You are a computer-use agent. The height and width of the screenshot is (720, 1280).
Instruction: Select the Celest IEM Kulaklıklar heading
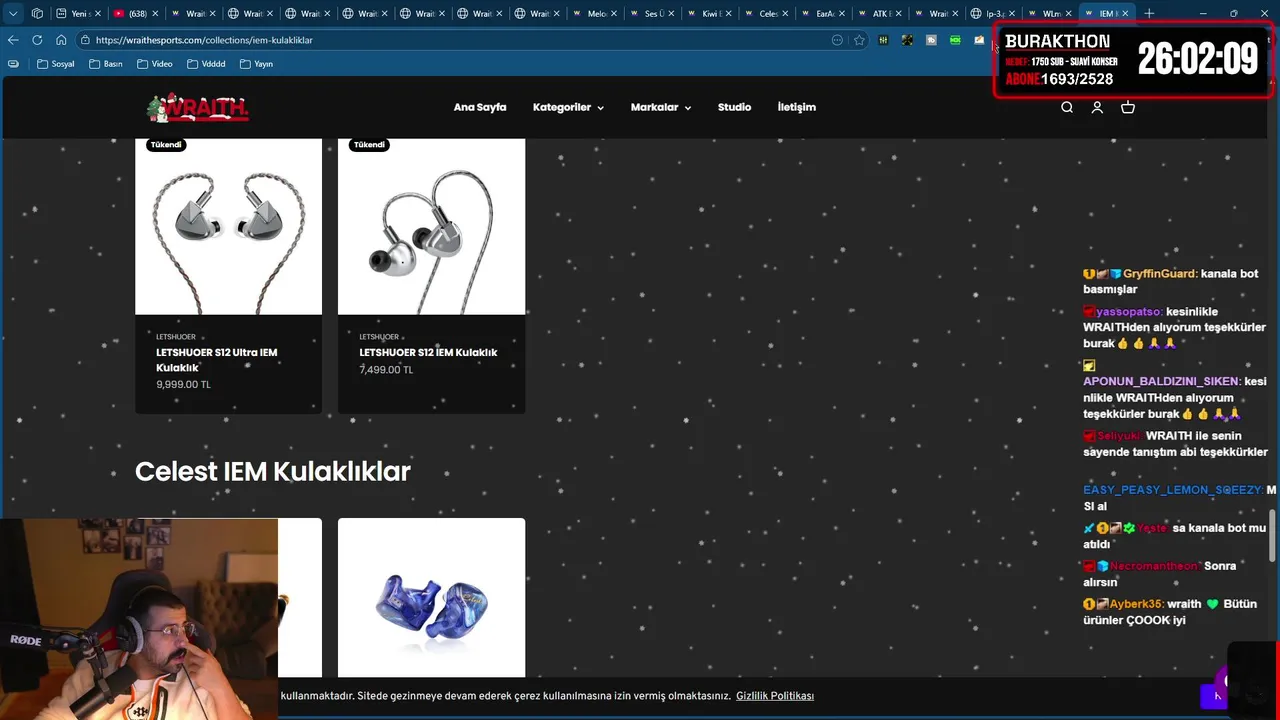click(273, 472)
